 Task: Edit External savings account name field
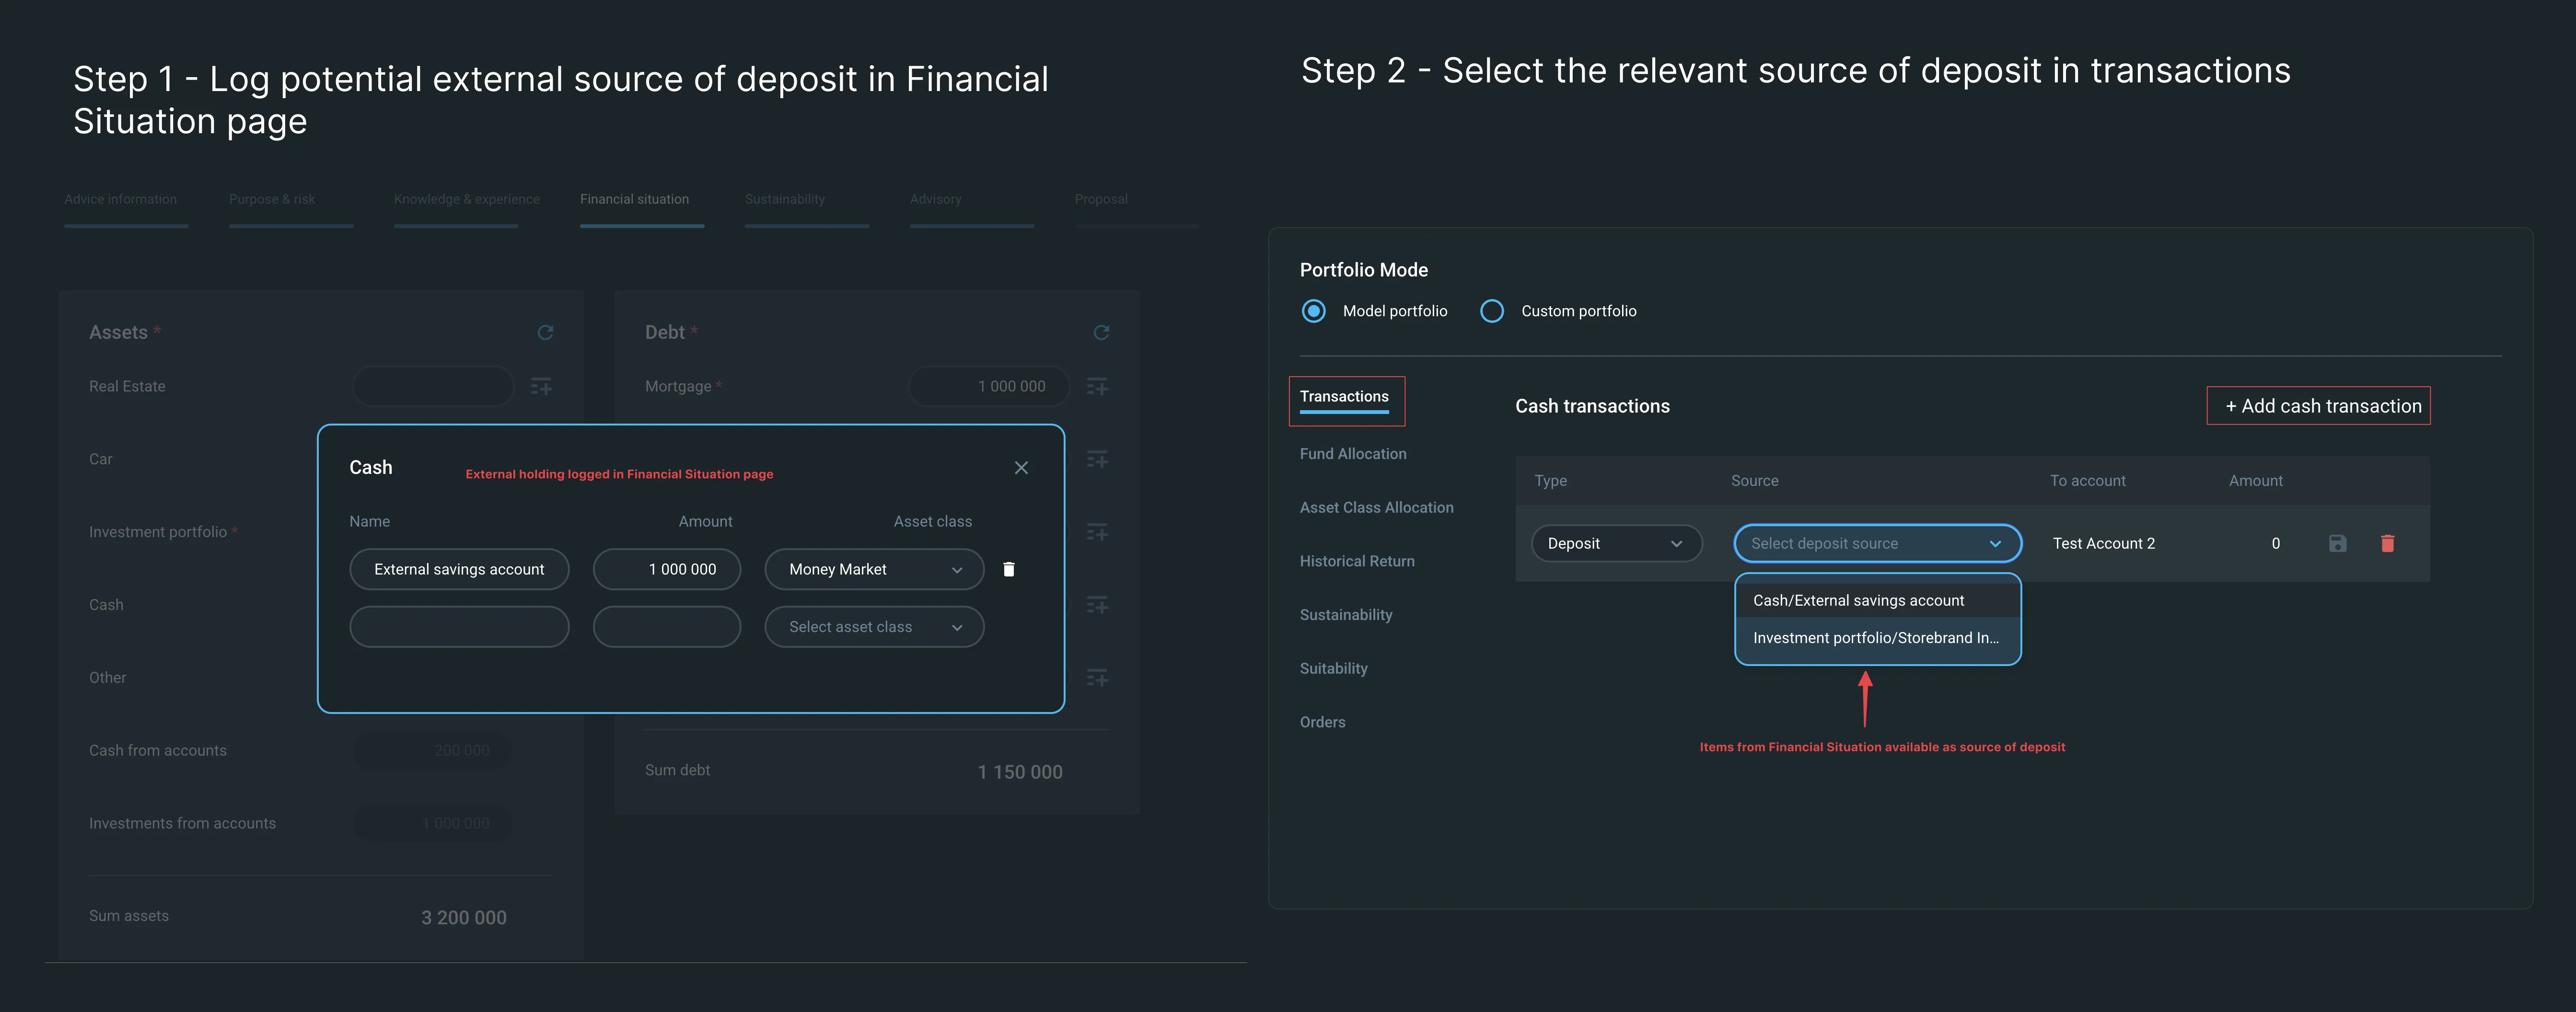pos(459,569)
